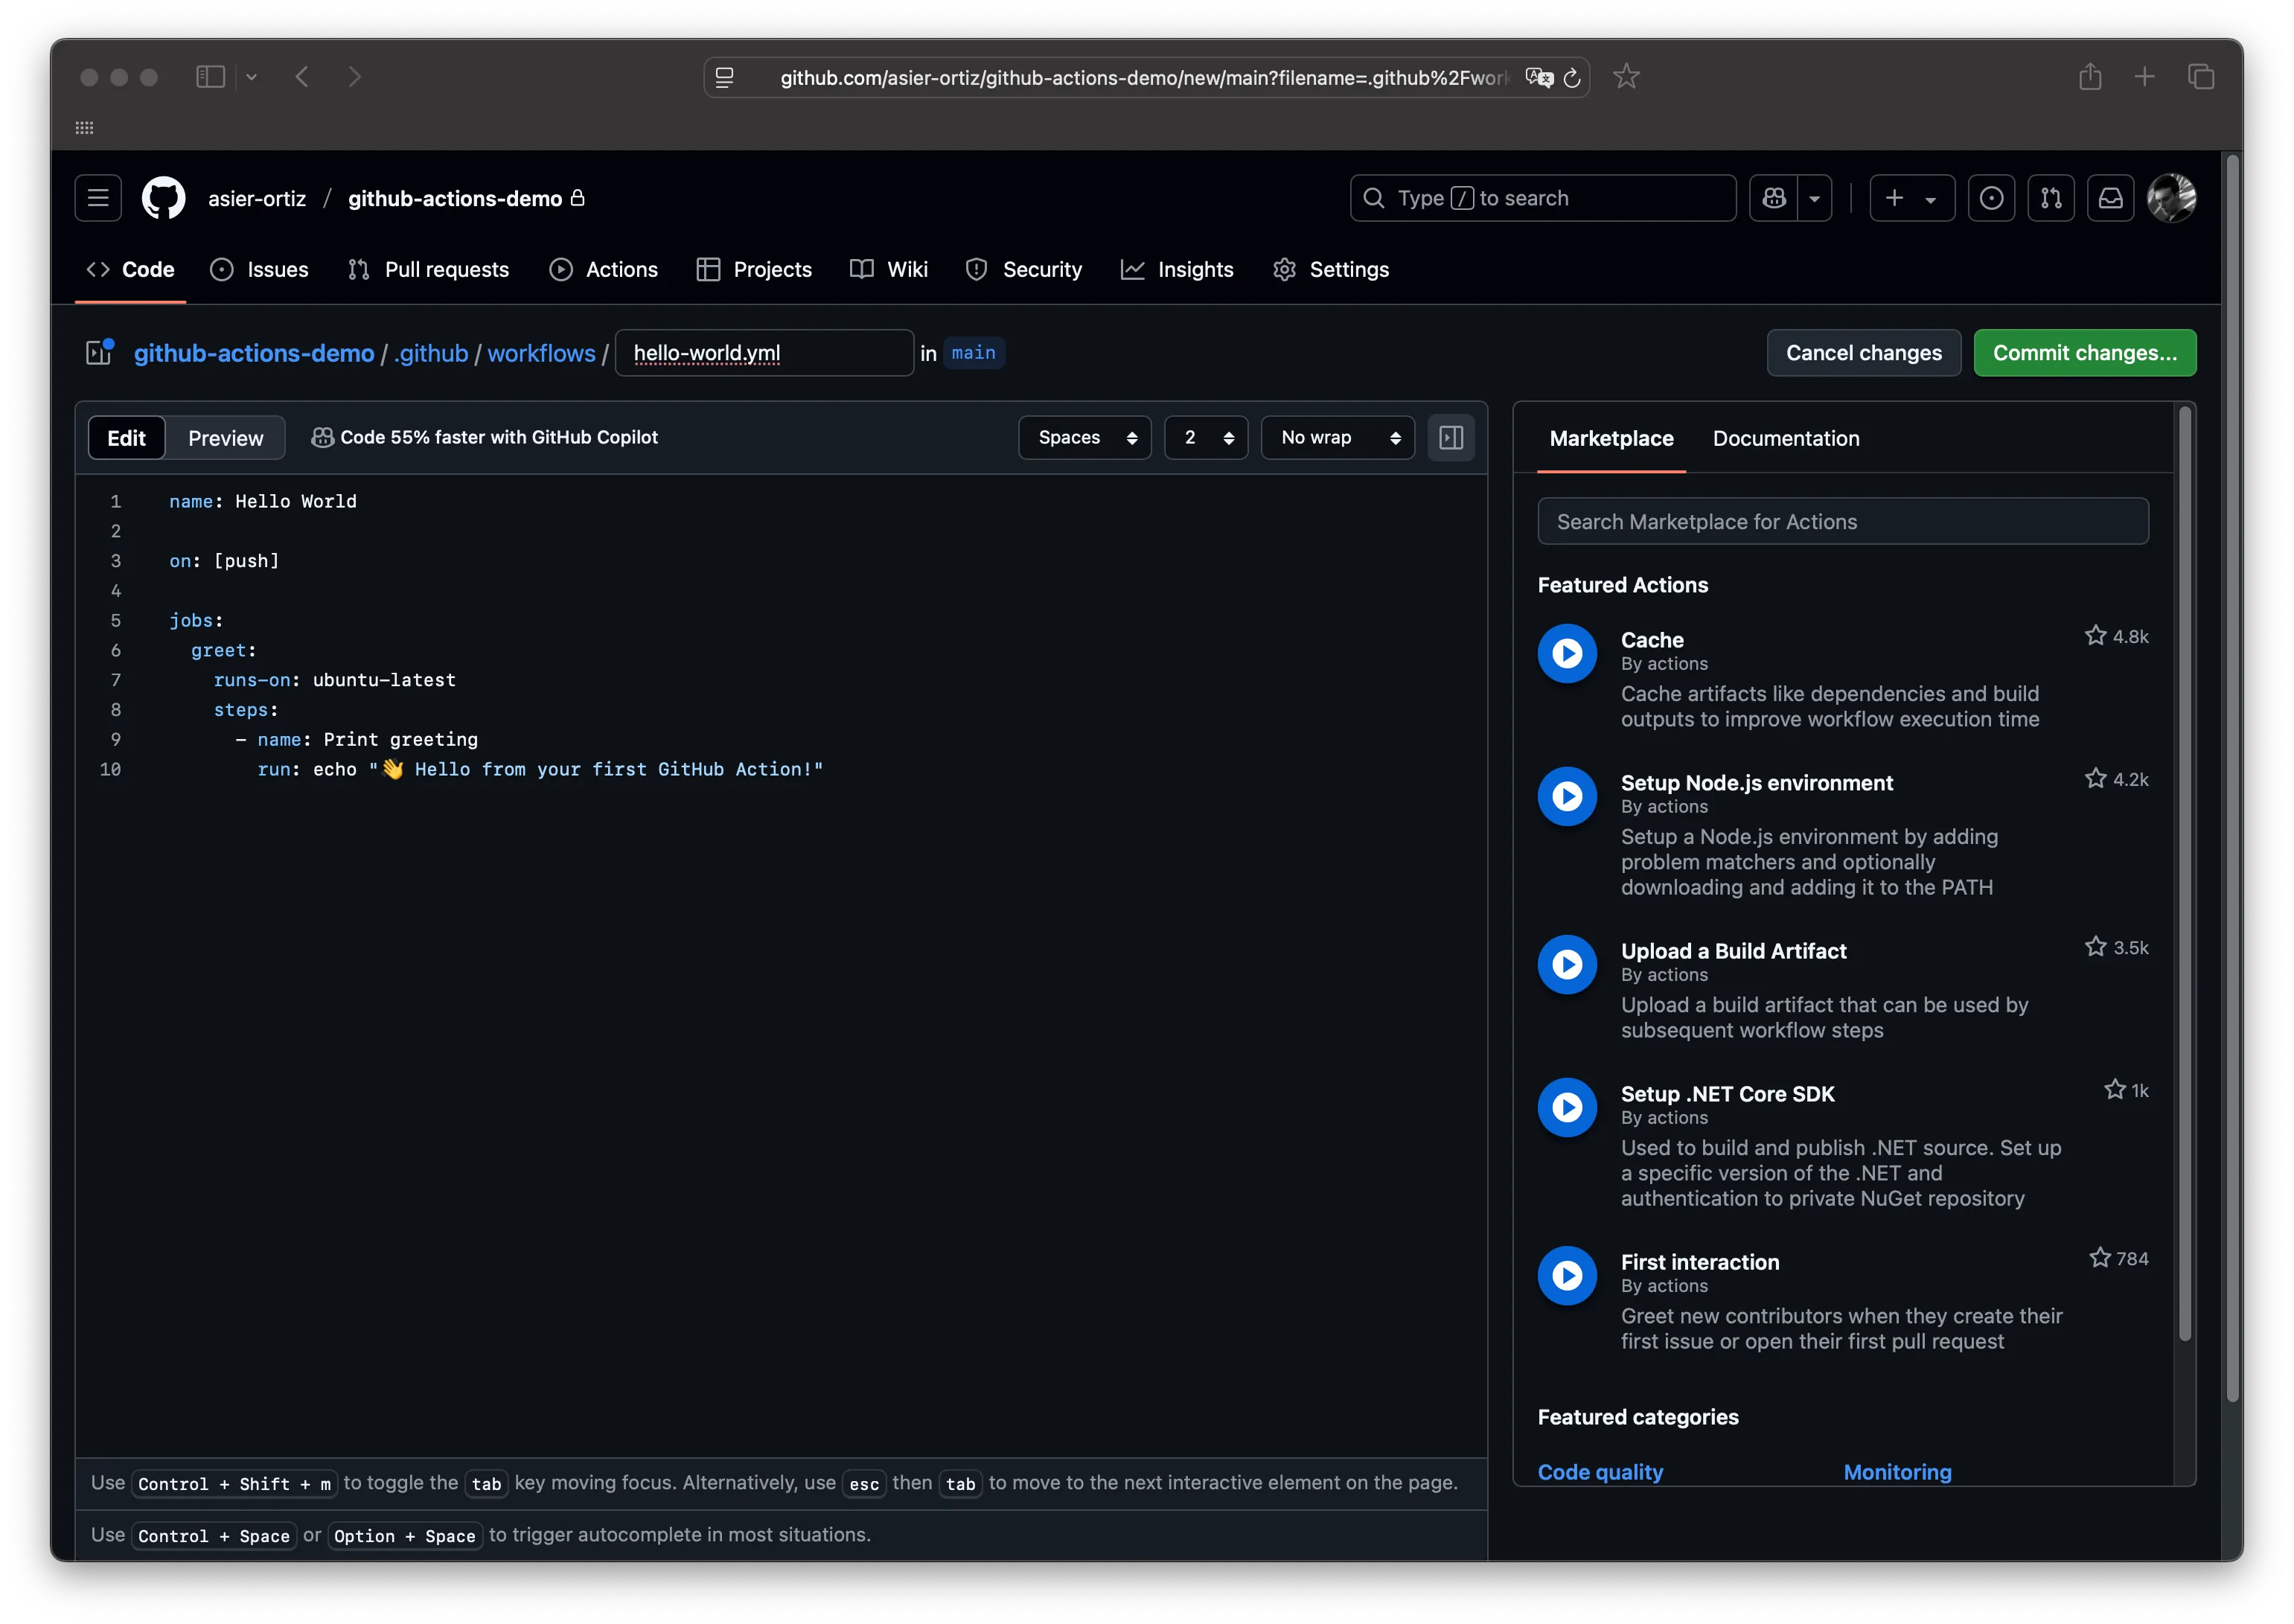The width and height of the screenshot is (2294, 1624).
Task: Click the workflows breadcrumb link
Action: pos(541,353)
